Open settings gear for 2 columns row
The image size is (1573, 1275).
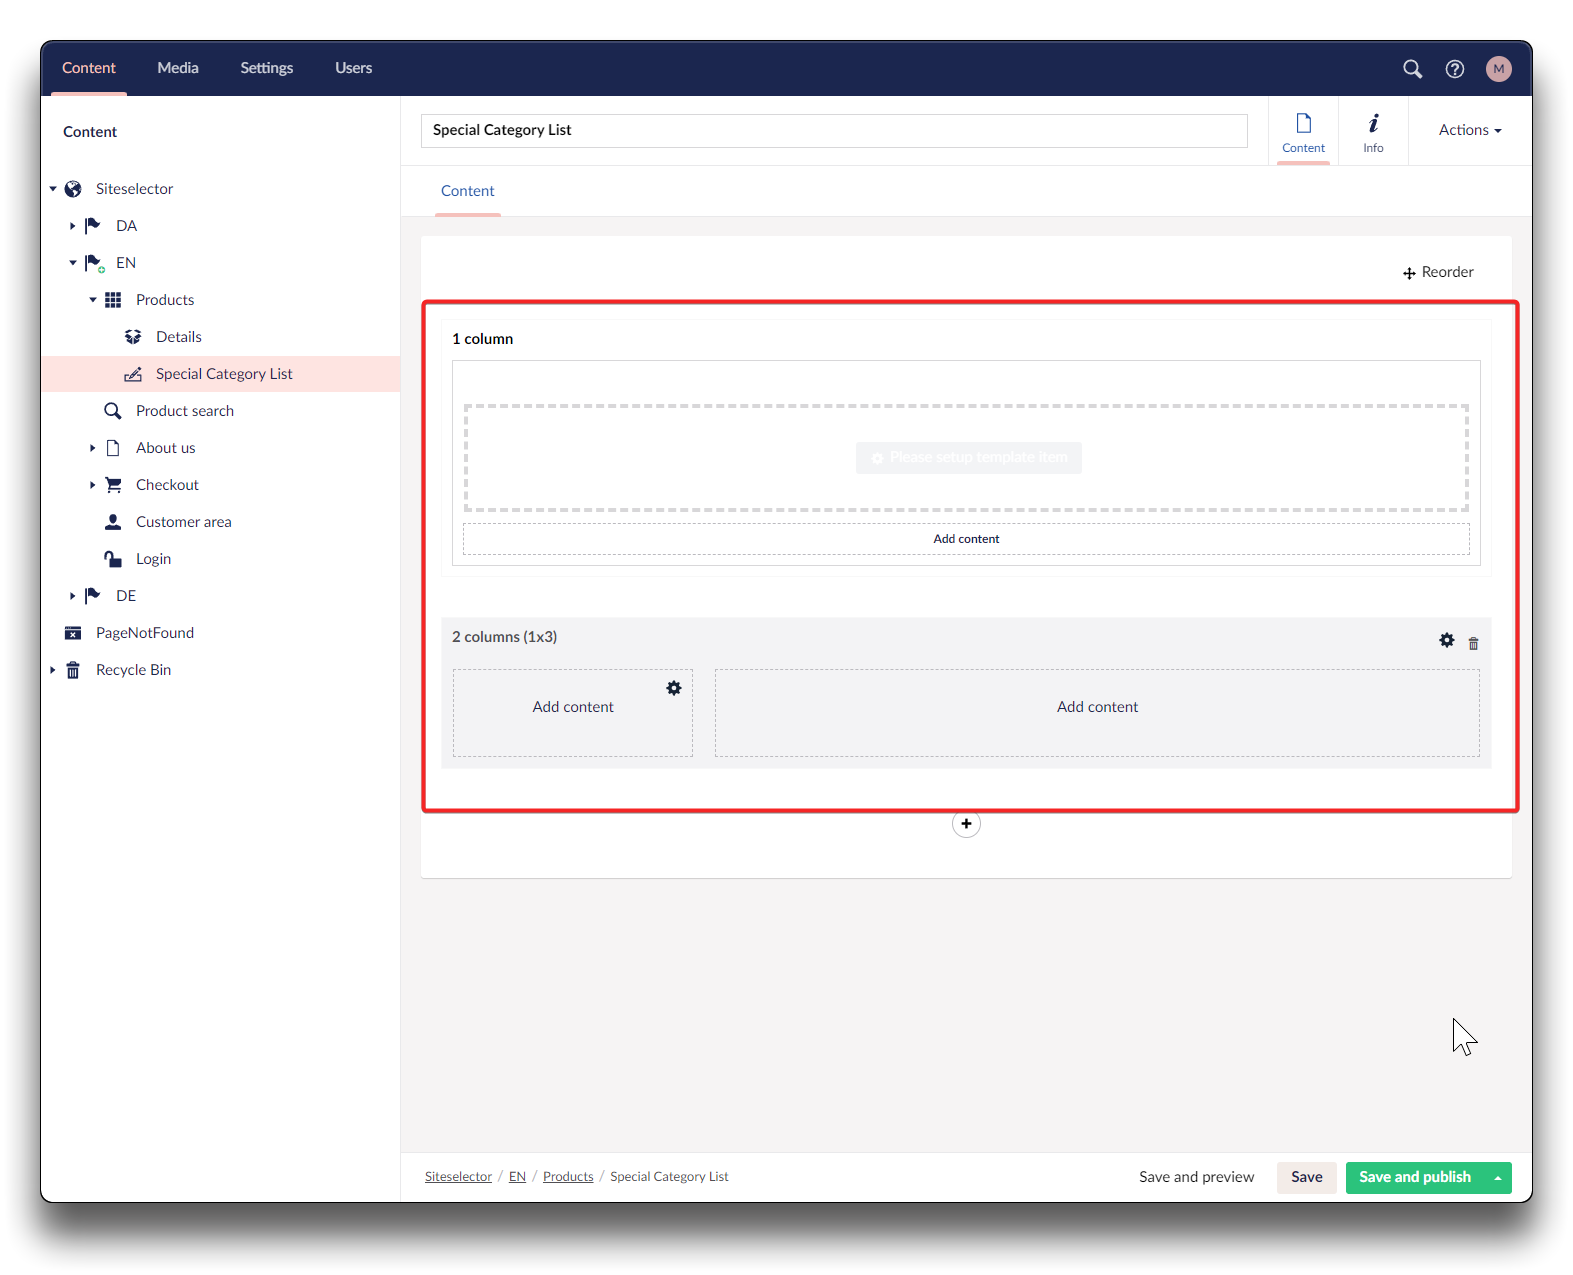1446,640
